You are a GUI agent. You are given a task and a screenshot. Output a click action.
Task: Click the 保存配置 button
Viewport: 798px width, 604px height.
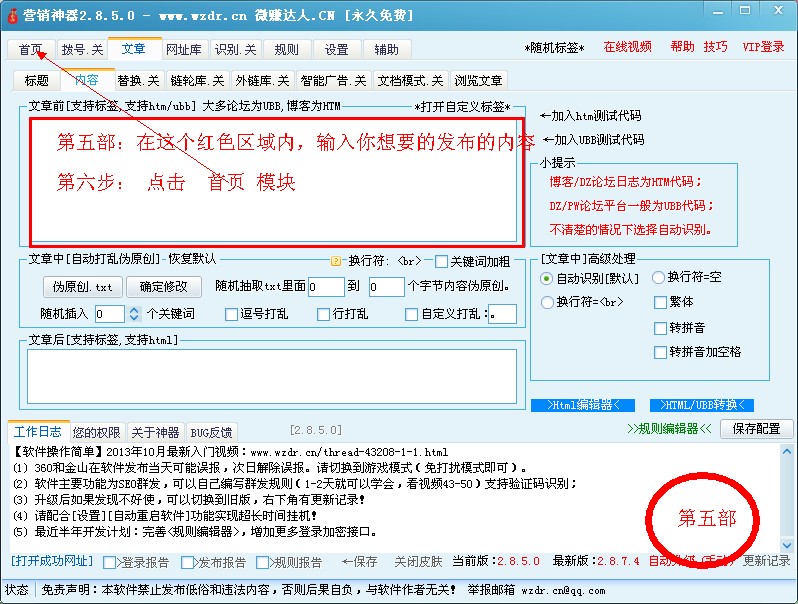756,428
